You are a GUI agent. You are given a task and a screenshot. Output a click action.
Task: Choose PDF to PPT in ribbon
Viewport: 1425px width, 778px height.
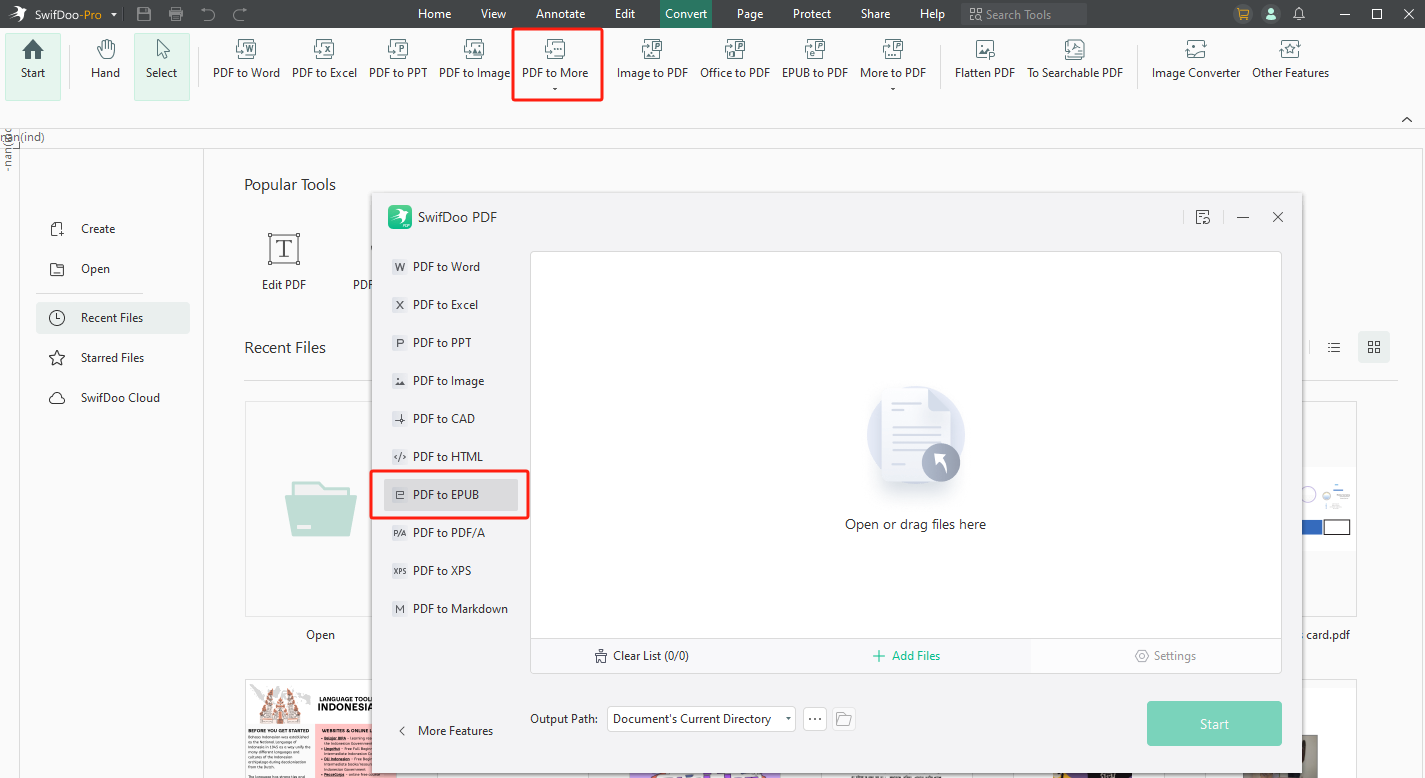pyautogui.click(x=398, y=60)
